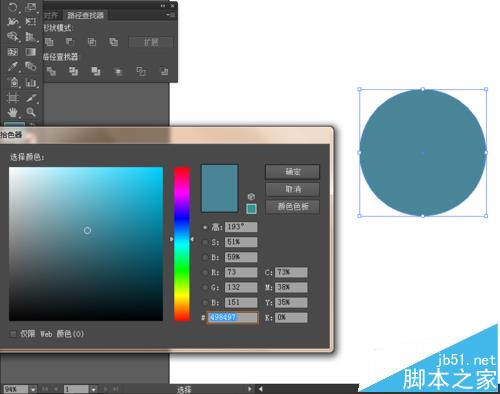Select the blue B radio beside 151
500x394 pixels.
click(205, 303)
